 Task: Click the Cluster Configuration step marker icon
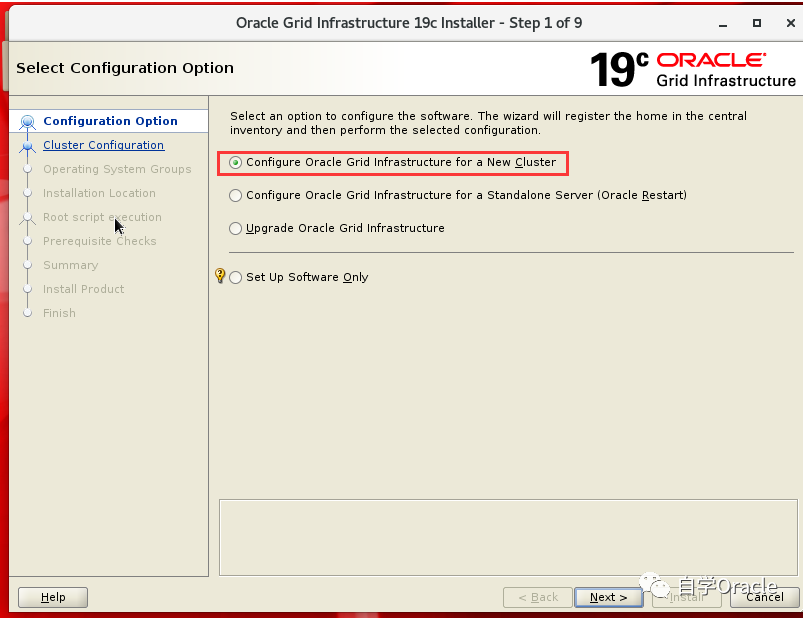27,147
